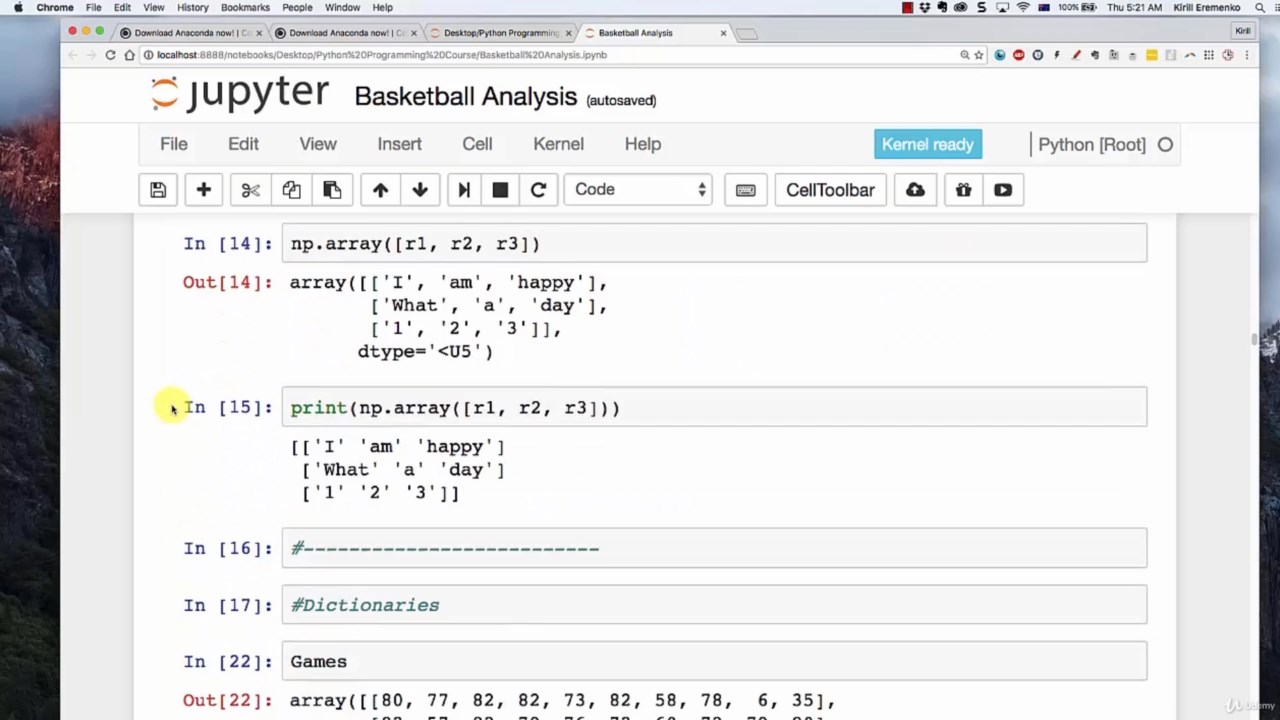The width and height of the screenshot is (1280, 720).
Task: Open Chrome Bookmarks menu in menu bar
Action: tap(246, 7)
